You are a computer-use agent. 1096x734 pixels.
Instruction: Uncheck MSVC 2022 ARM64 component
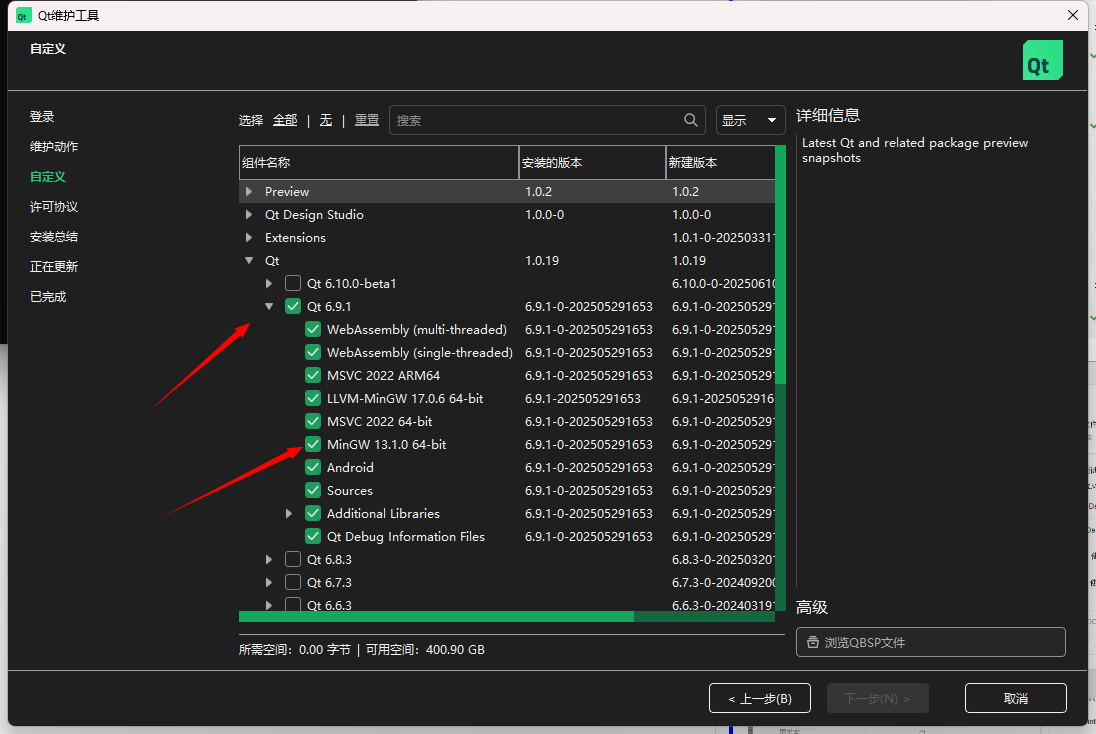click(x=313, y=375)
